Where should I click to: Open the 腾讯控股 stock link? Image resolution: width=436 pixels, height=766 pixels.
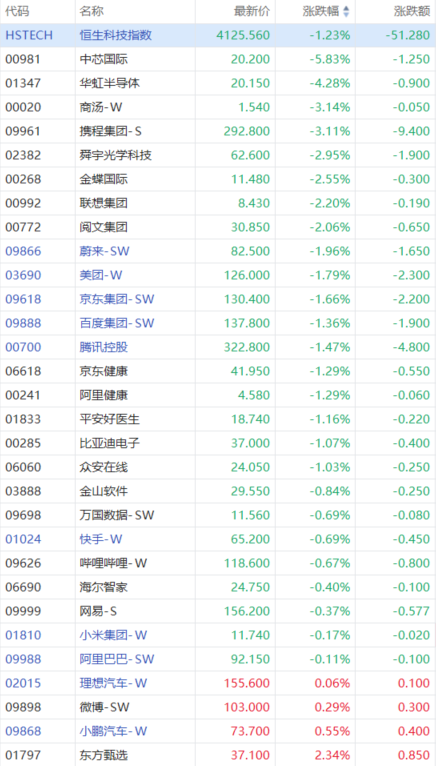coord(104,347)
